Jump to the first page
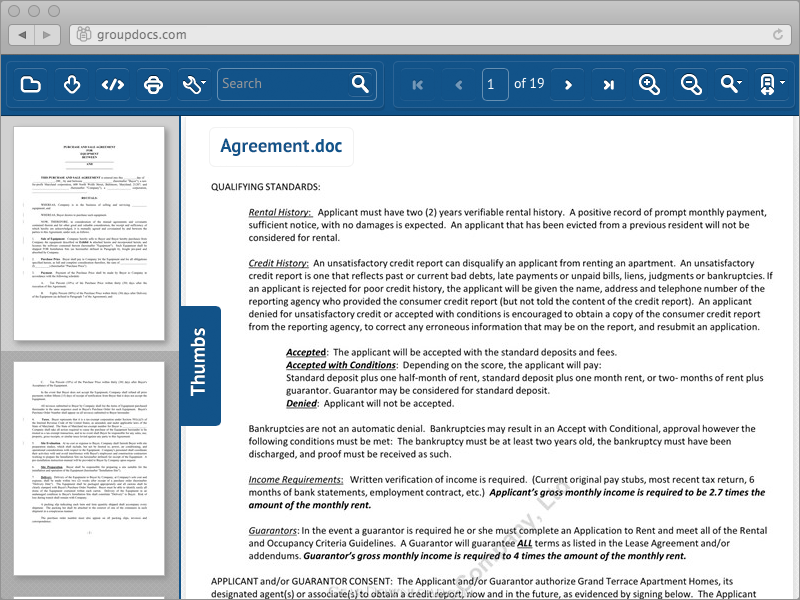Viewport: 800px width, 600px height. point(418,85)
